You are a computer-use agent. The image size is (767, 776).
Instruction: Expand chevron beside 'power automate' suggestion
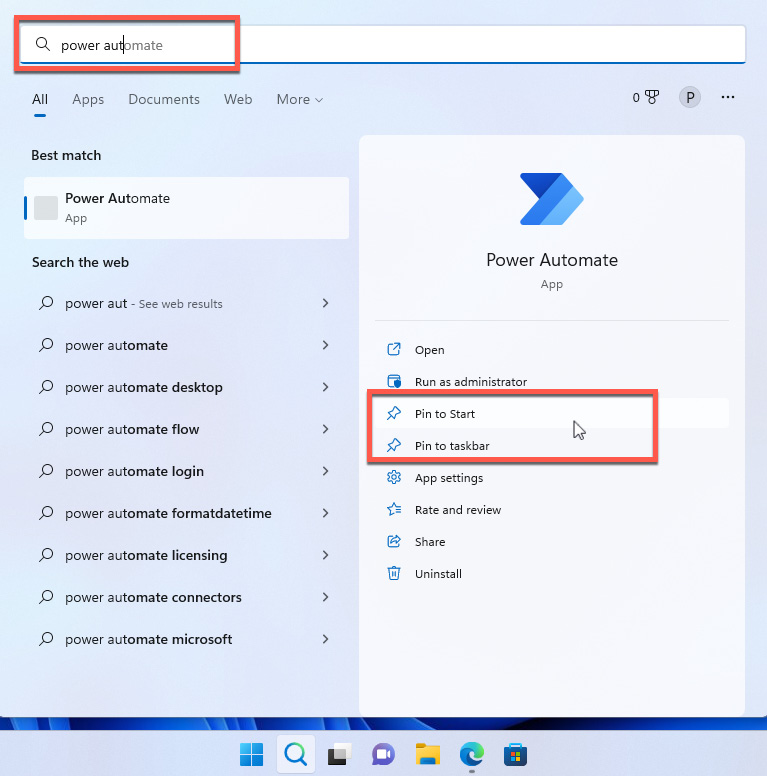pos(325,345)
